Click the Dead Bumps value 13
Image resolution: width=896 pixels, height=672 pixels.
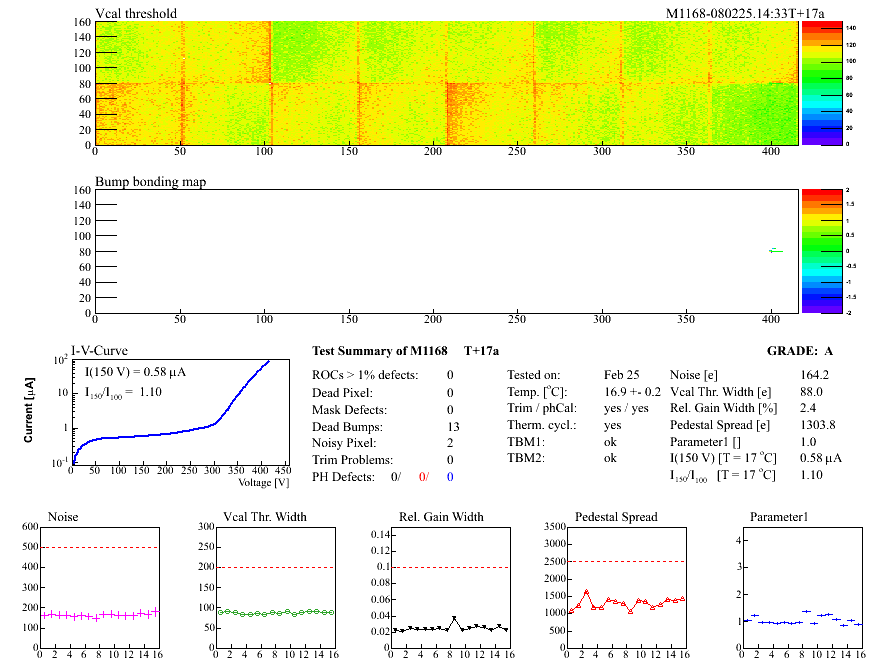[x=450, y=426]
